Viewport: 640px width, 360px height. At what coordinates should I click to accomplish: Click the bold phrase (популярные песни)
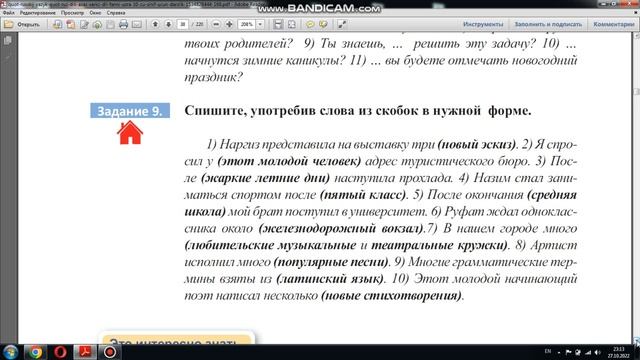point(331,262)
